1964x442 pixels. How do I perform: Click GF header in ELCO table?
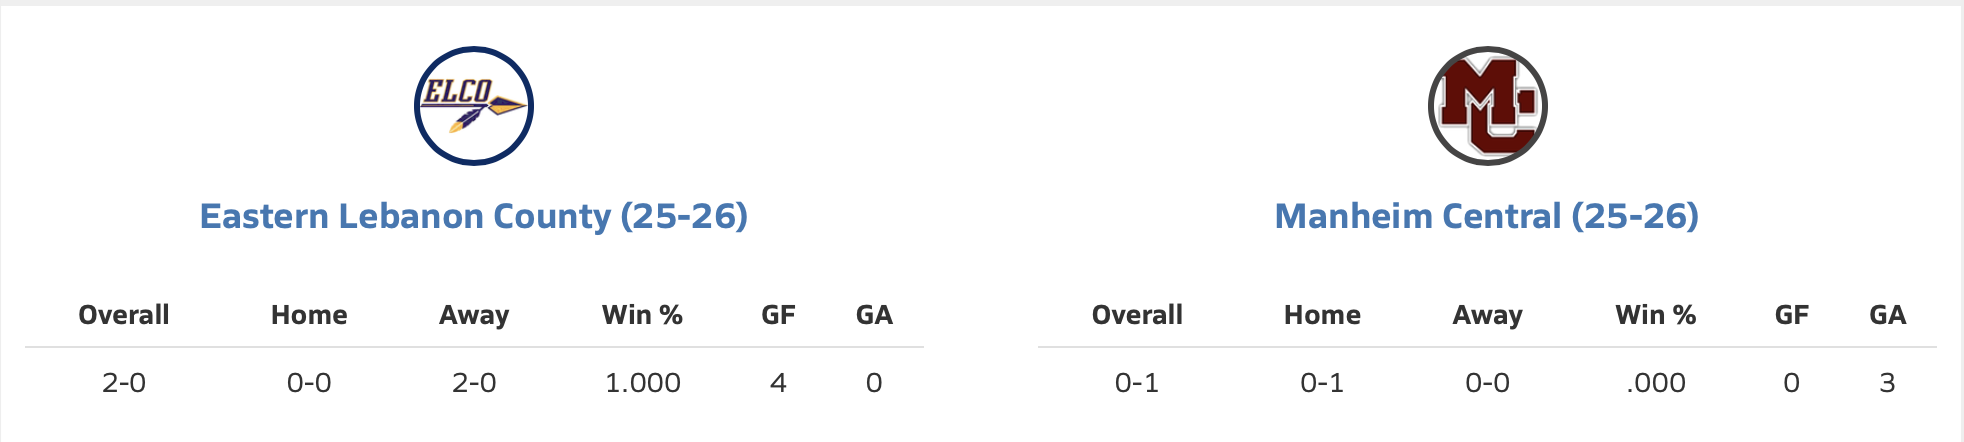point(778,315)
